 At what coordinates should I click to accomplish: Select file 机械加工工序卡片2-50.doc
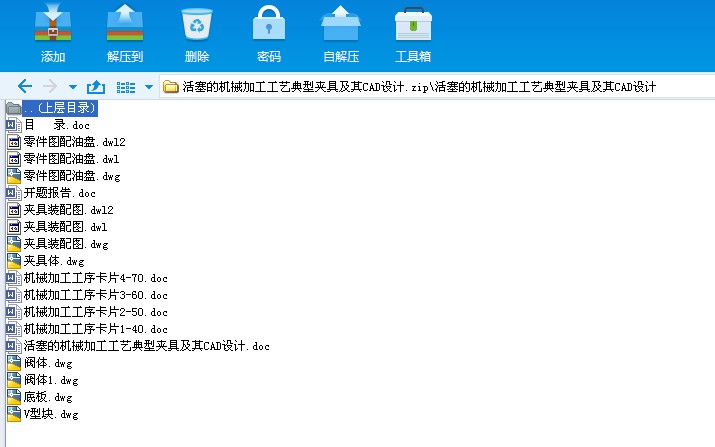(96, 312)
